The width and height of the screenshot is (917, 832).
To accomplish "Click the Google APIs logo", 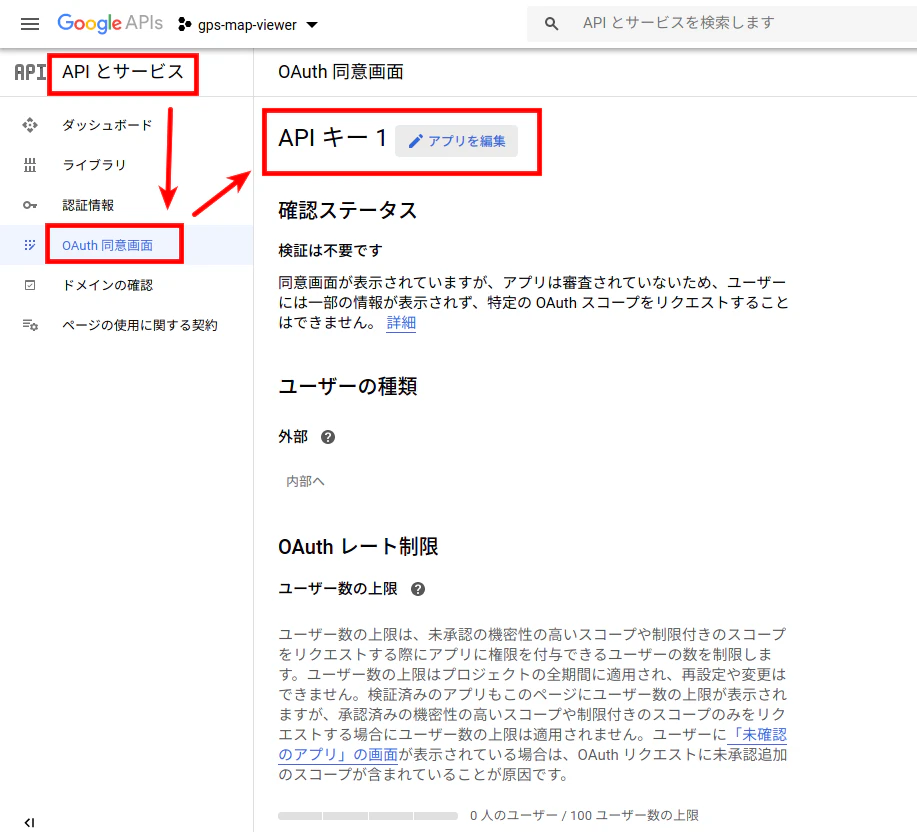I will coord(110,23).
